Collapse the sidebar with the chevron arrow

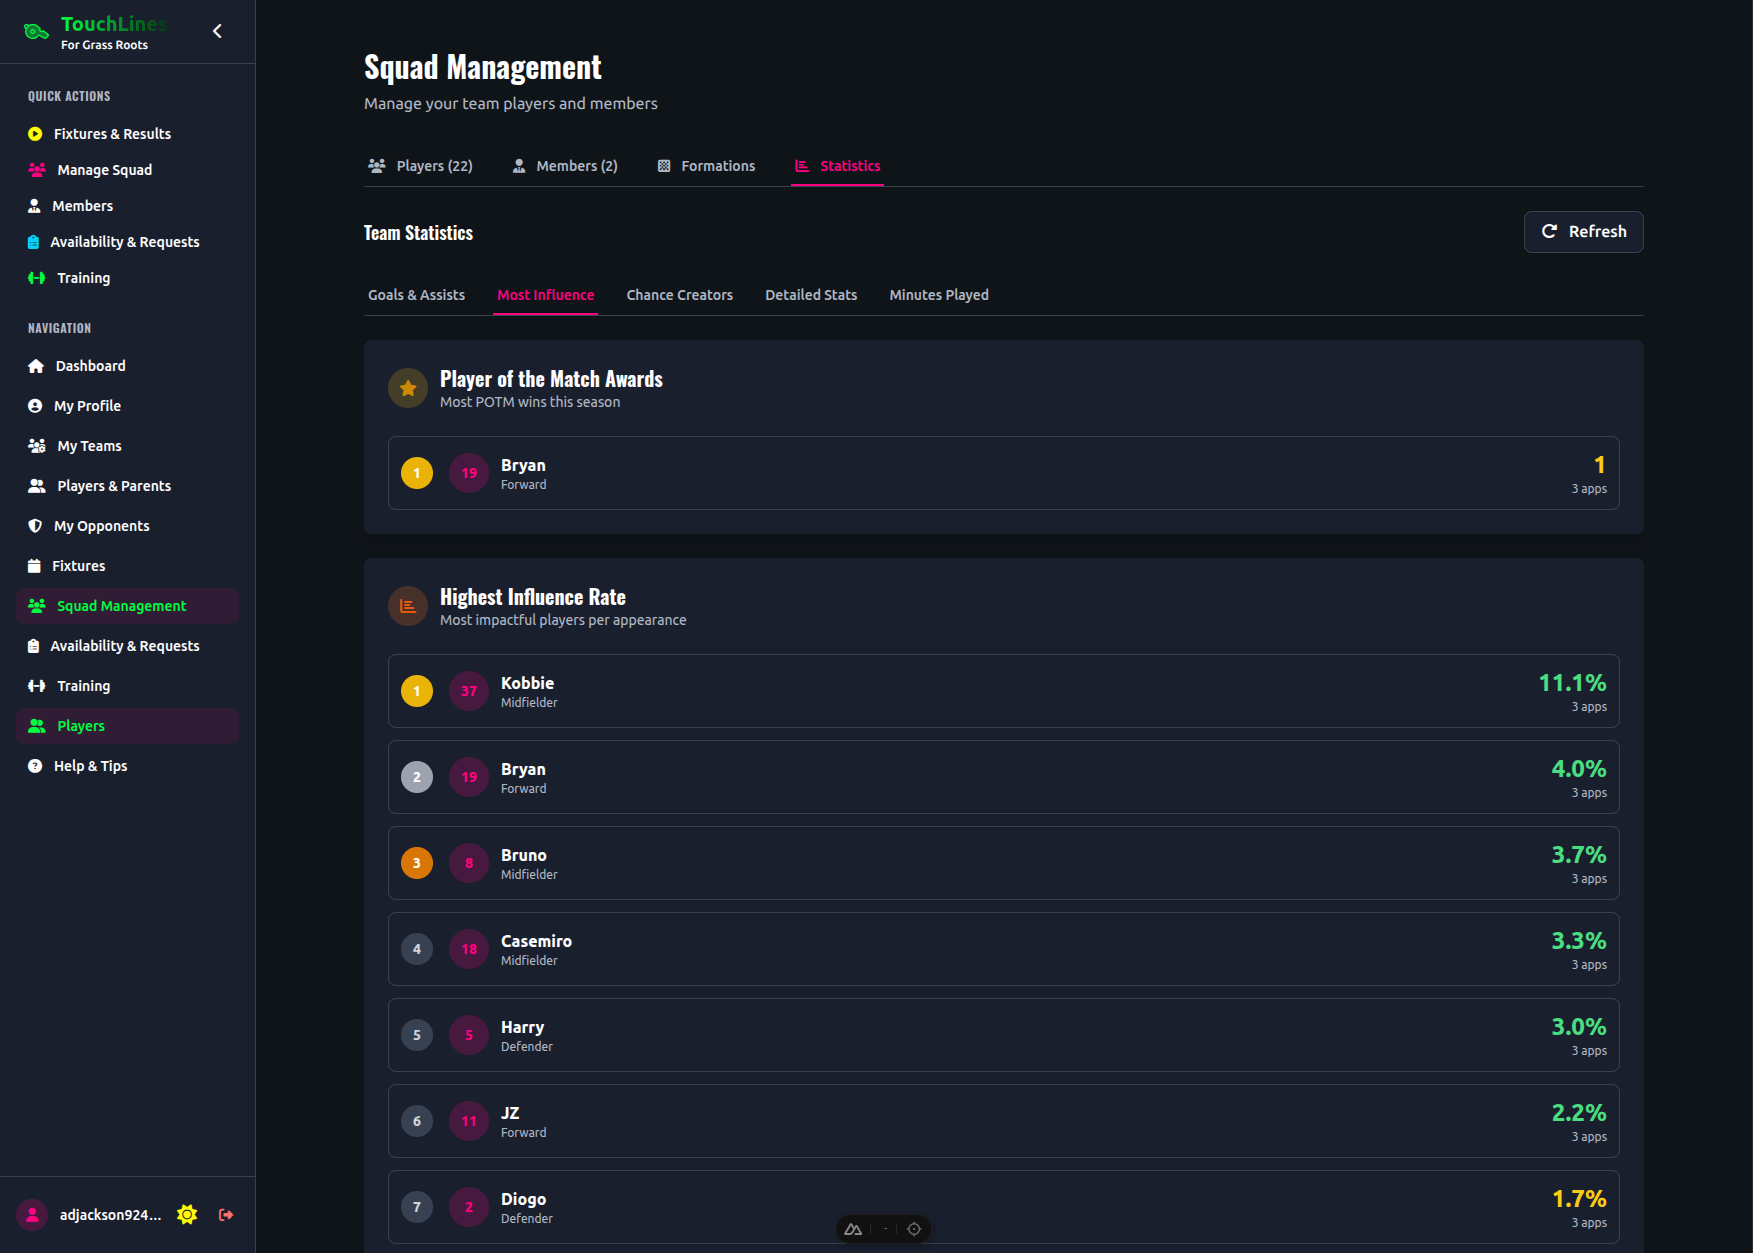[217, 30]
